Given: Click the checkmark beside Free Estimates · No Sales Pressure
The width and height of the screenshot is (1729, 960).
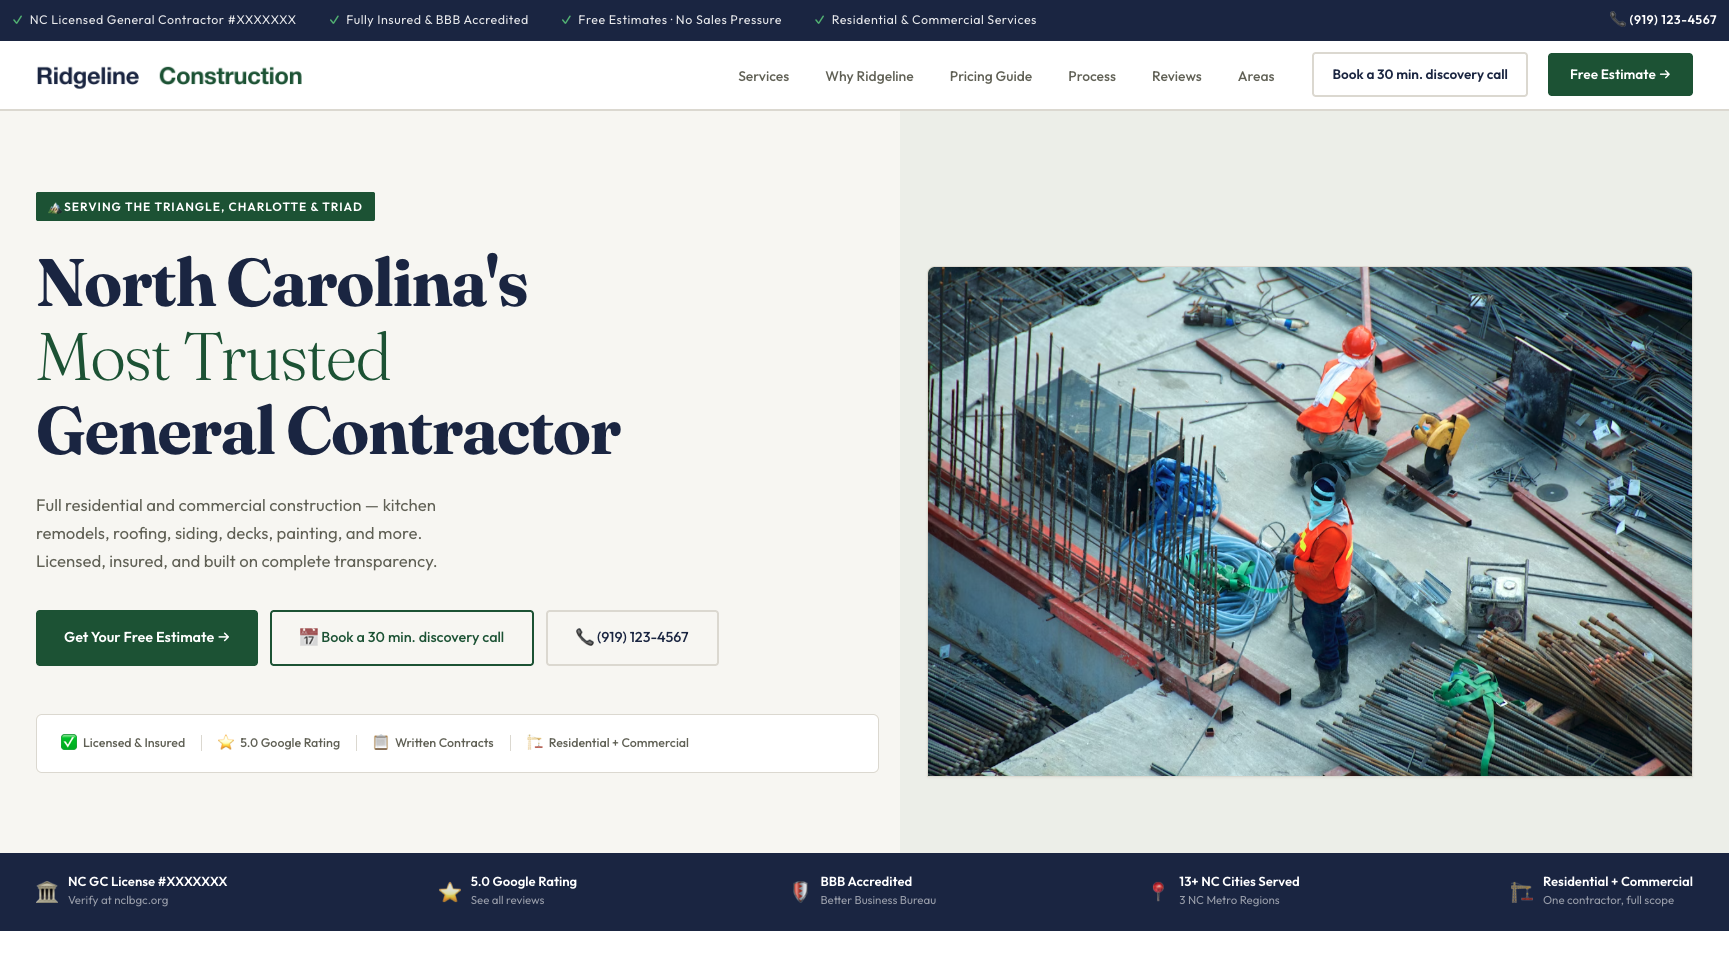Looking at the screenshot, I should pyautogui.click(x=567, y=19).
